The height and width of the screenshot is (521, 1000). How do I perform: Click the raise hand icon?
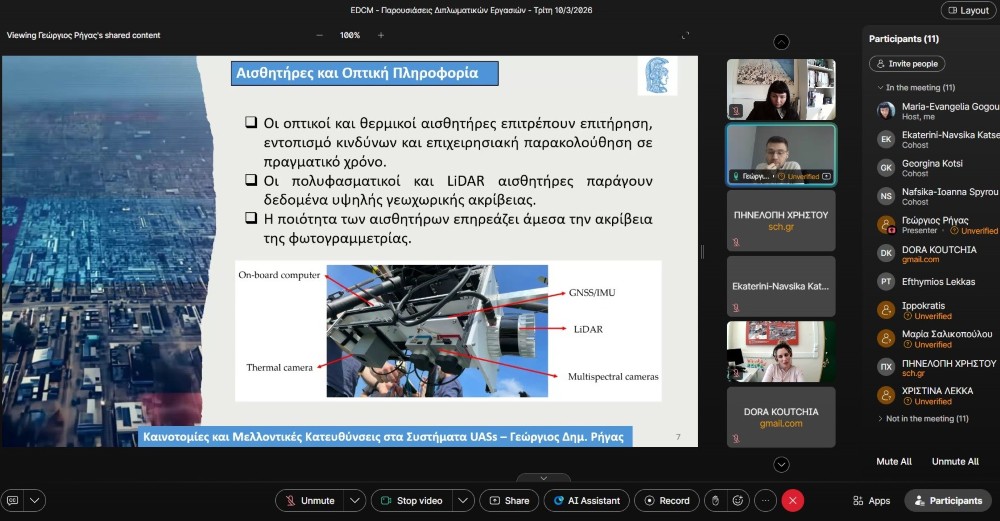coord(713,500)
